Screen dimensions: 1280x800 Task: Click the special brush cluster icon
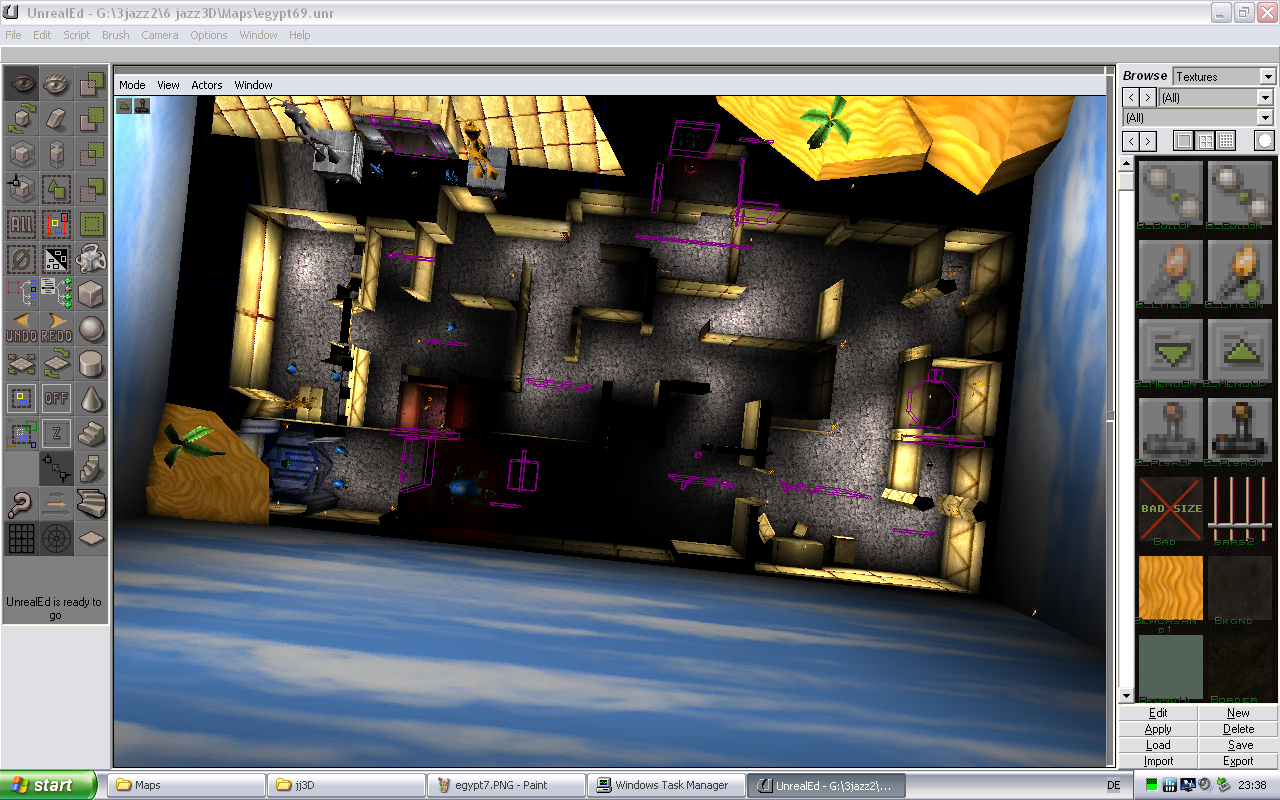coord(92,259)
